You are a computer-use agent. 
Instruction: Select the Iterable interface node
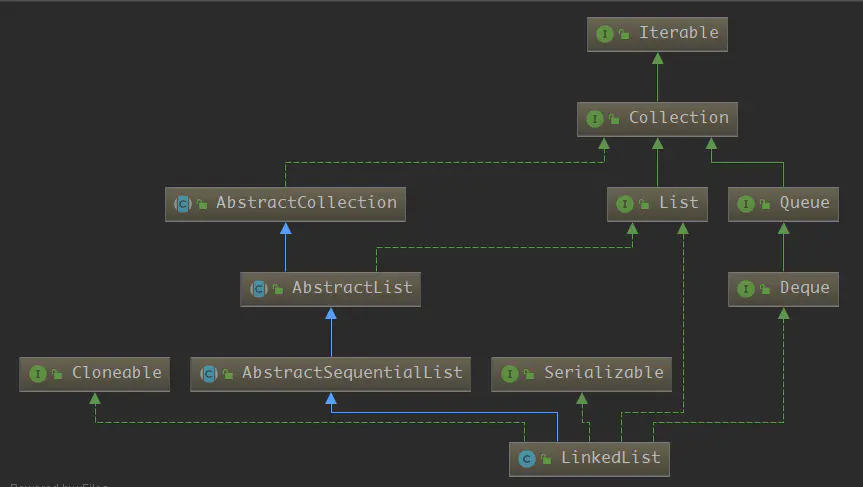pyautogui.click(x=657, y=34)
